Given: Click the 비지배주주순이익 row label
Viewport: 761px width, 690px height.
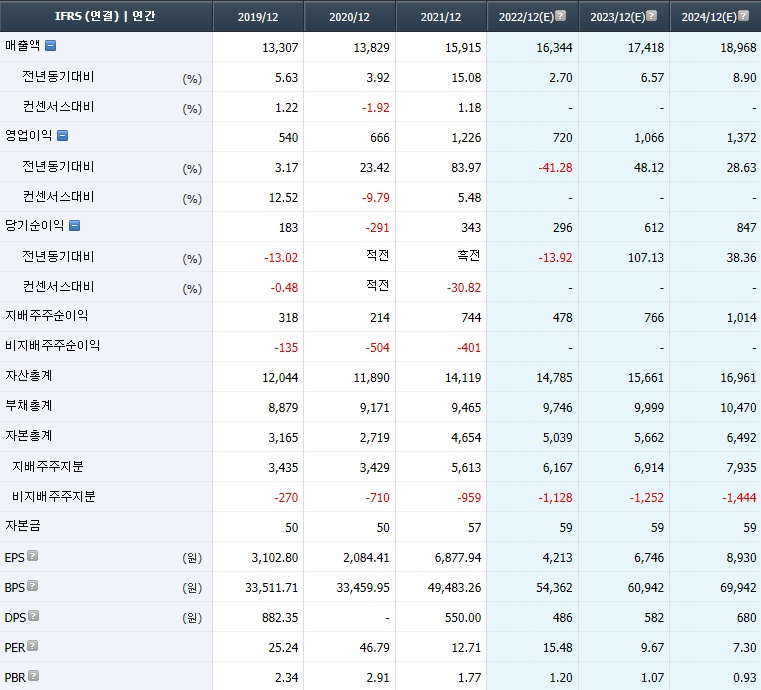Looking at the screenshot, I should [x=52, y=345].
